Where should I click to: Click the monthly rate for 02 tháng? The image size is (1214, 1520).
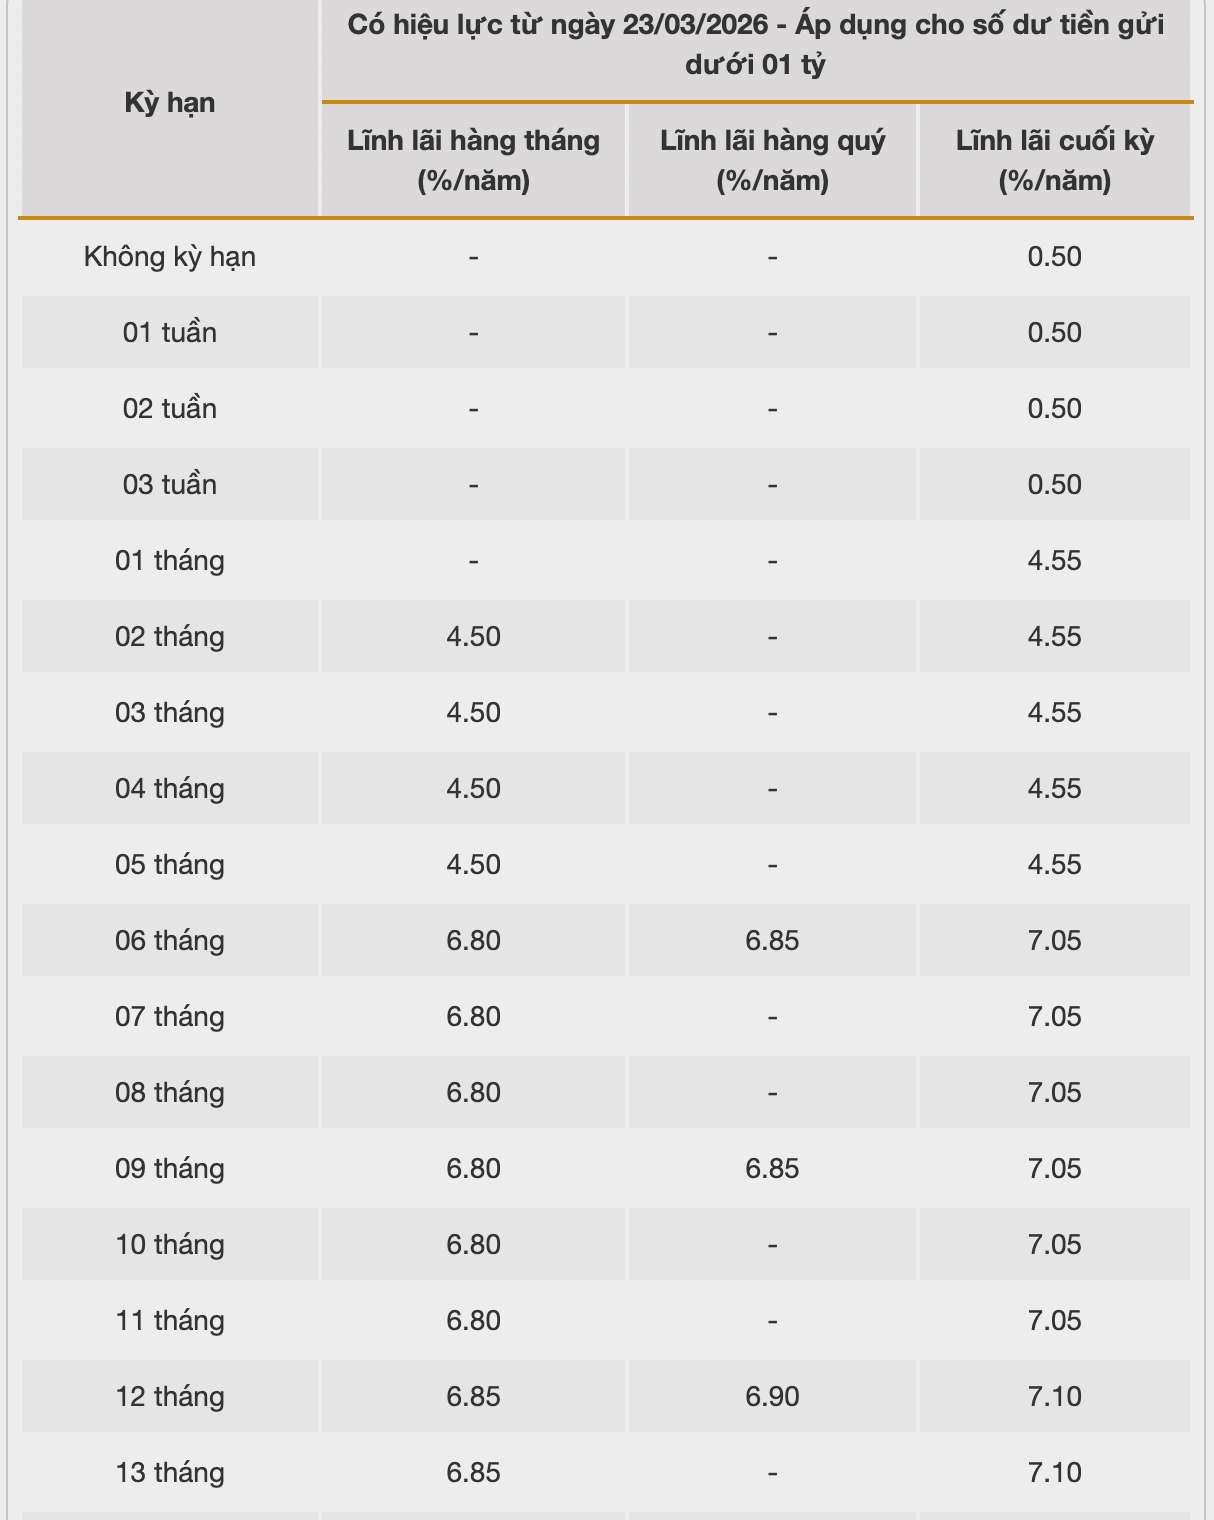coord(473,637)
